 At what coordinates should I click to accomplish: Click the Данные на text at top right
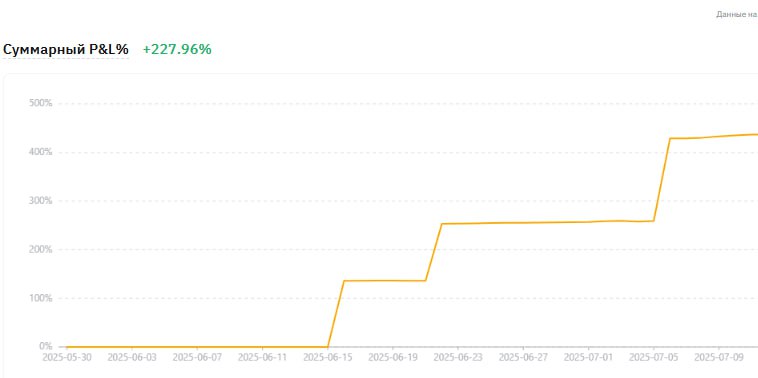[737, 15]
